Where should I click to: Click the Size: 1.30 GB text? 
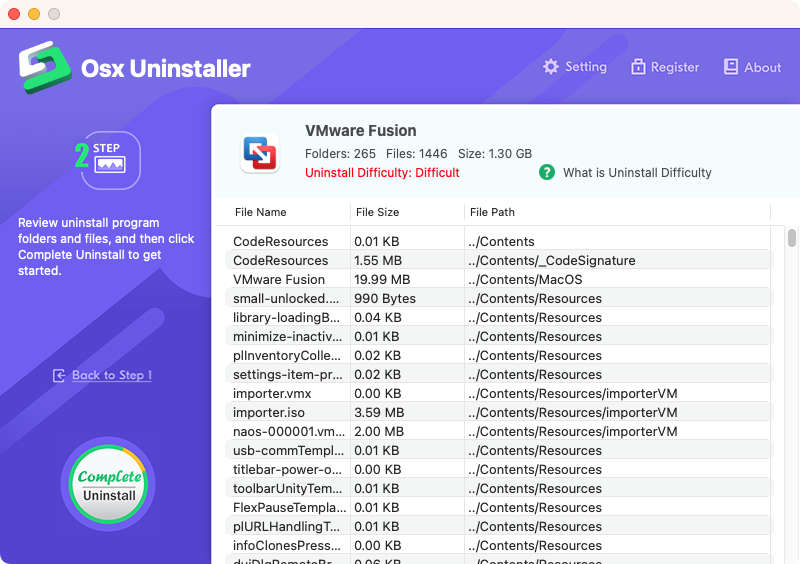(x=495, y=154)
